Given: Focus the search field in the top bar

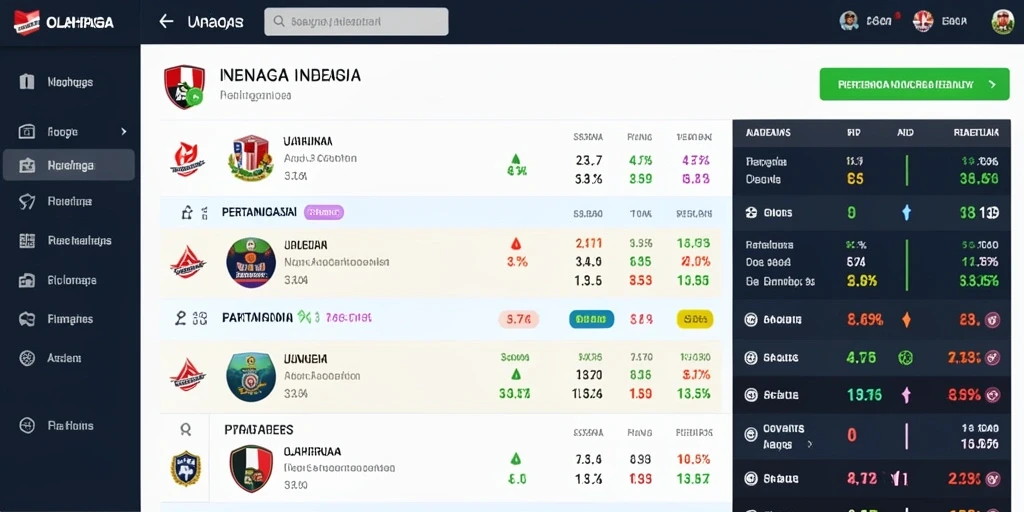Looking at the screenshot, I should coord(356,22).
